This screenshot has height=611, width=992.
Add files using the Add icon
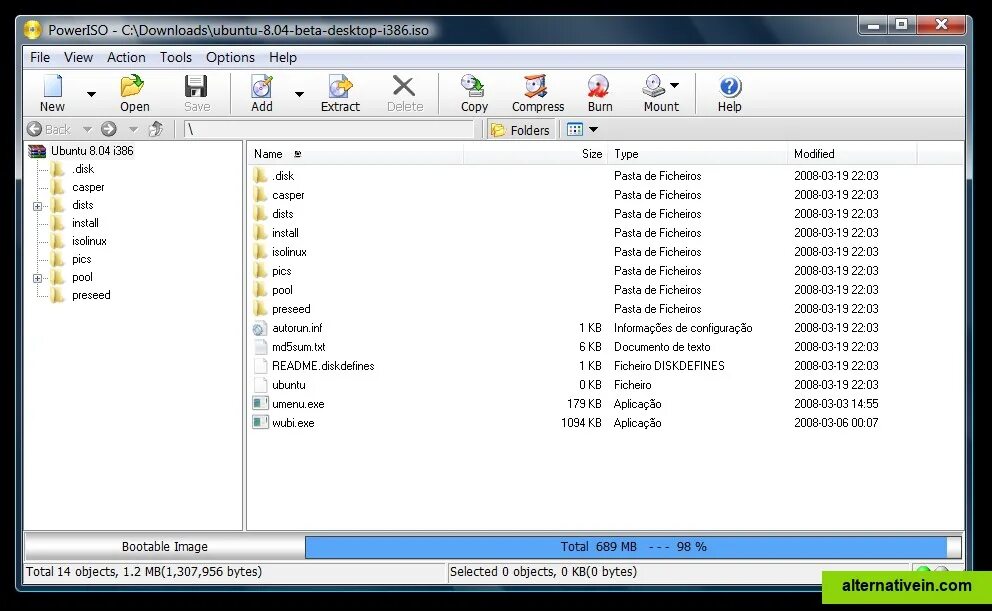click(x=261, y=92)
